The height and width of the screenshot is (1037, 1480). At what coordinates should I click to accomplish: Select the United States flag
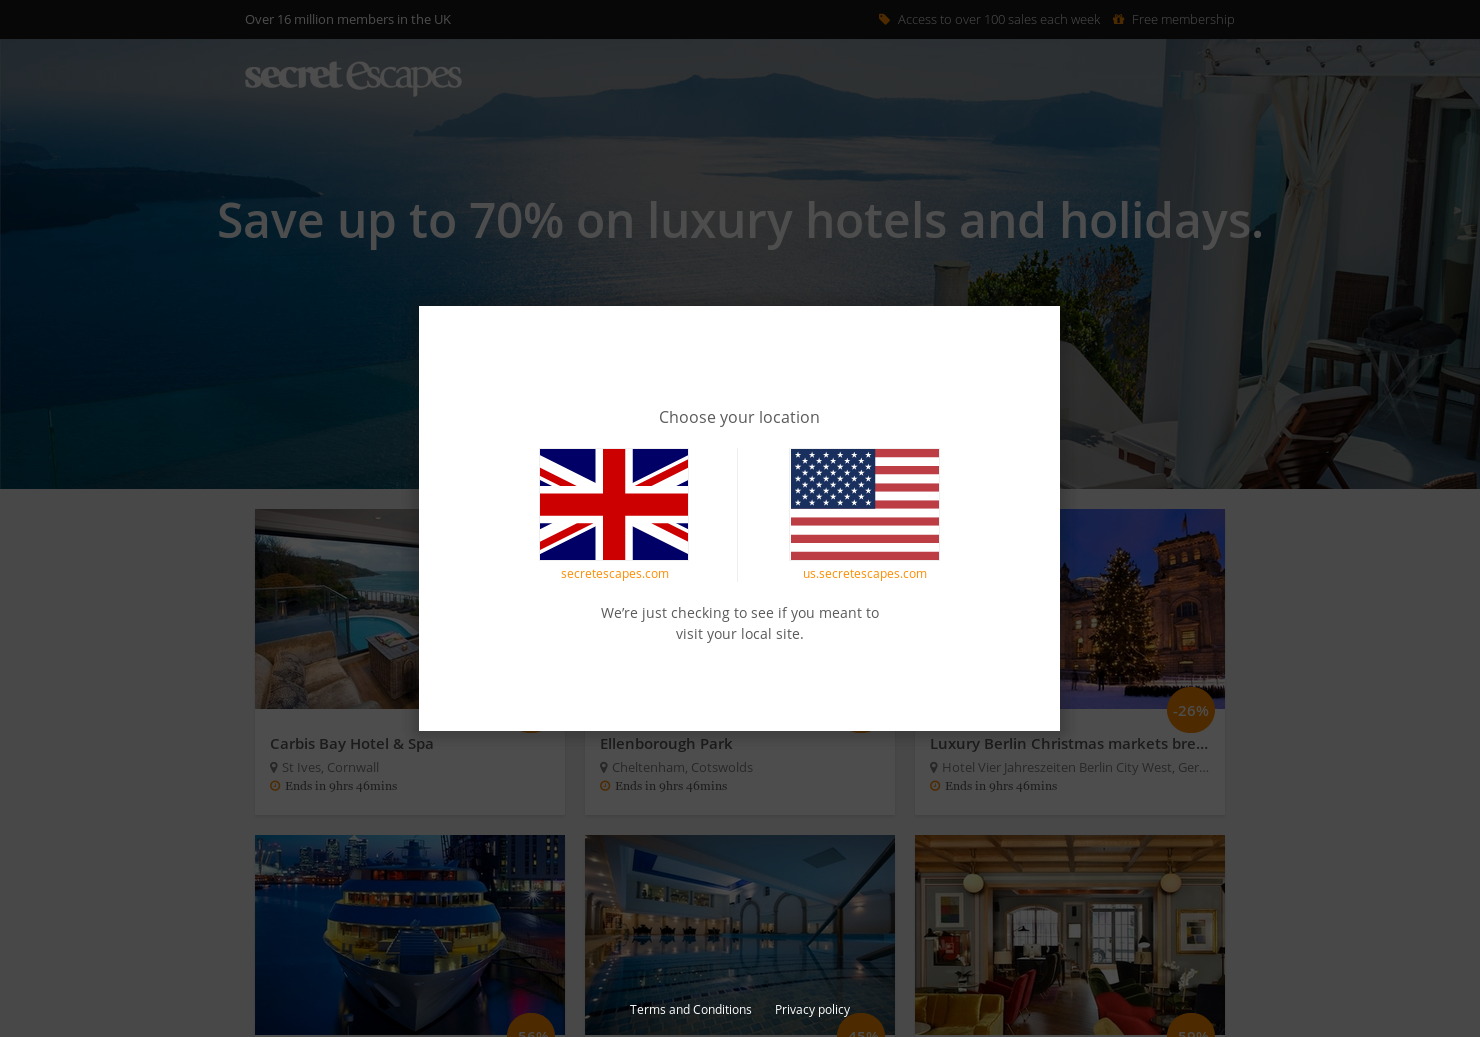(865, 504)
